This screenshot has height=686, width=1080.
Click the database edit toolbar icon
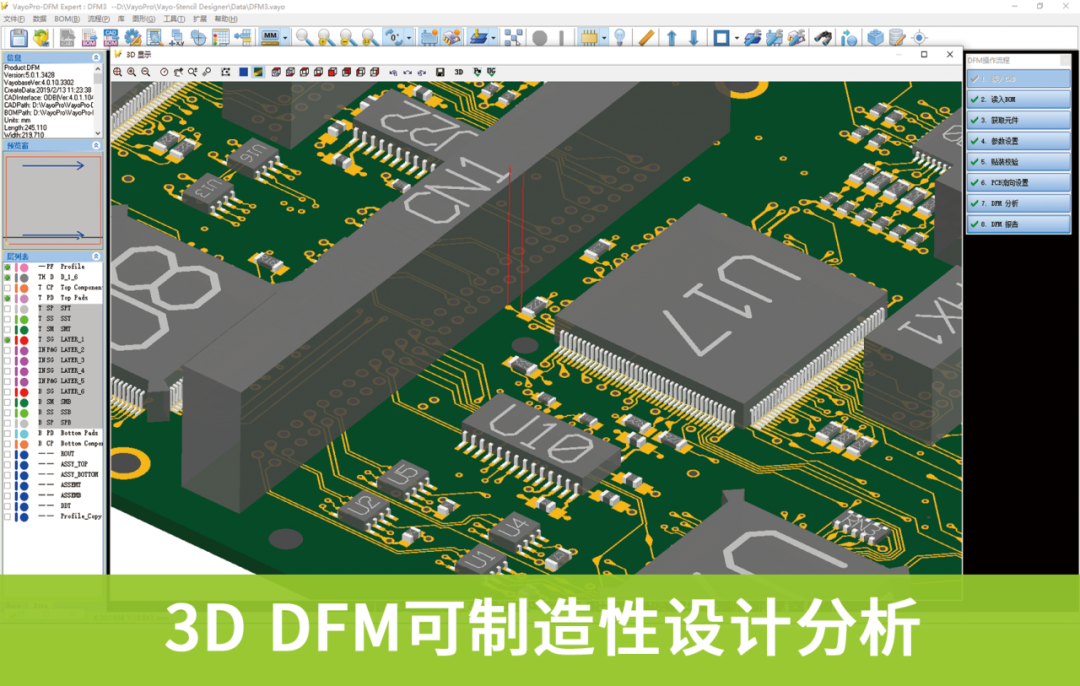[897, 38]
